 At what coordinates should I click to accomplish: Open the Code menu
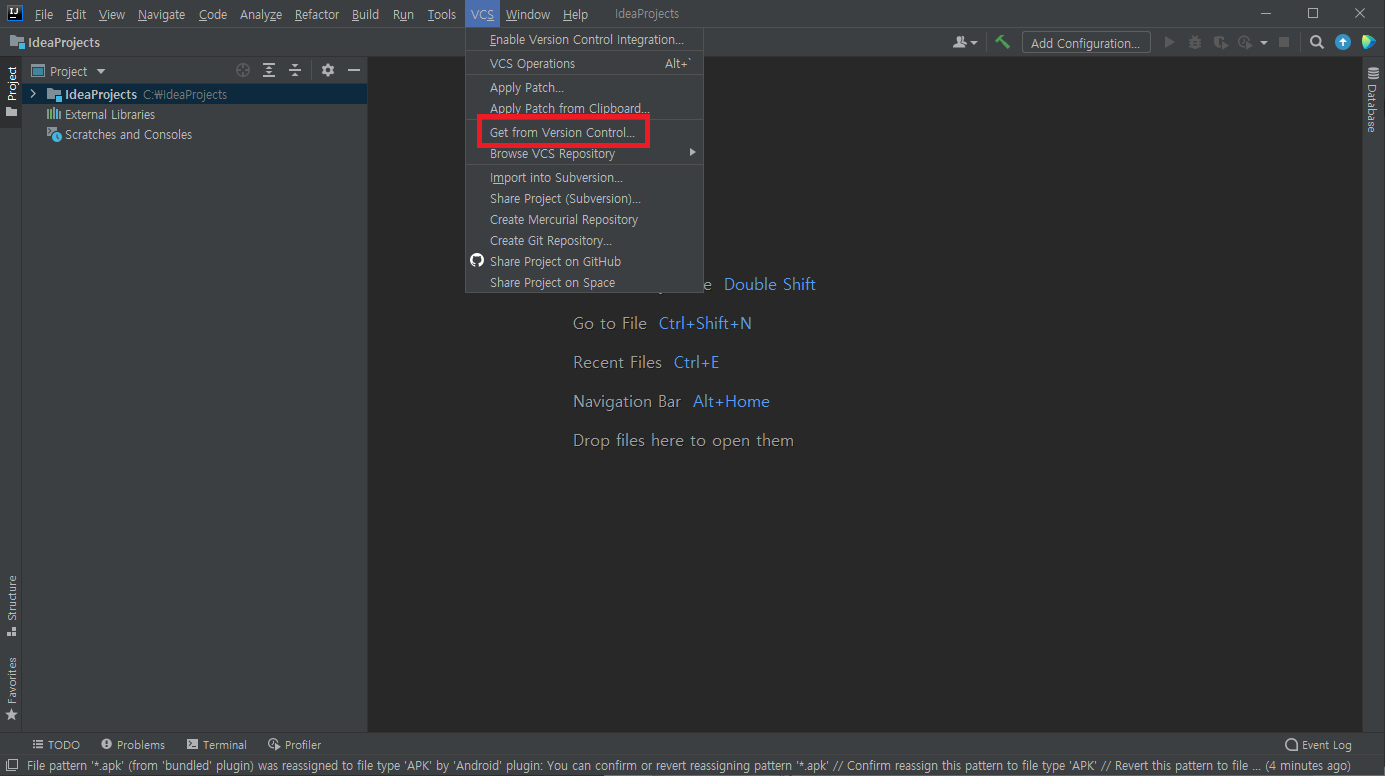coord(213,14)
